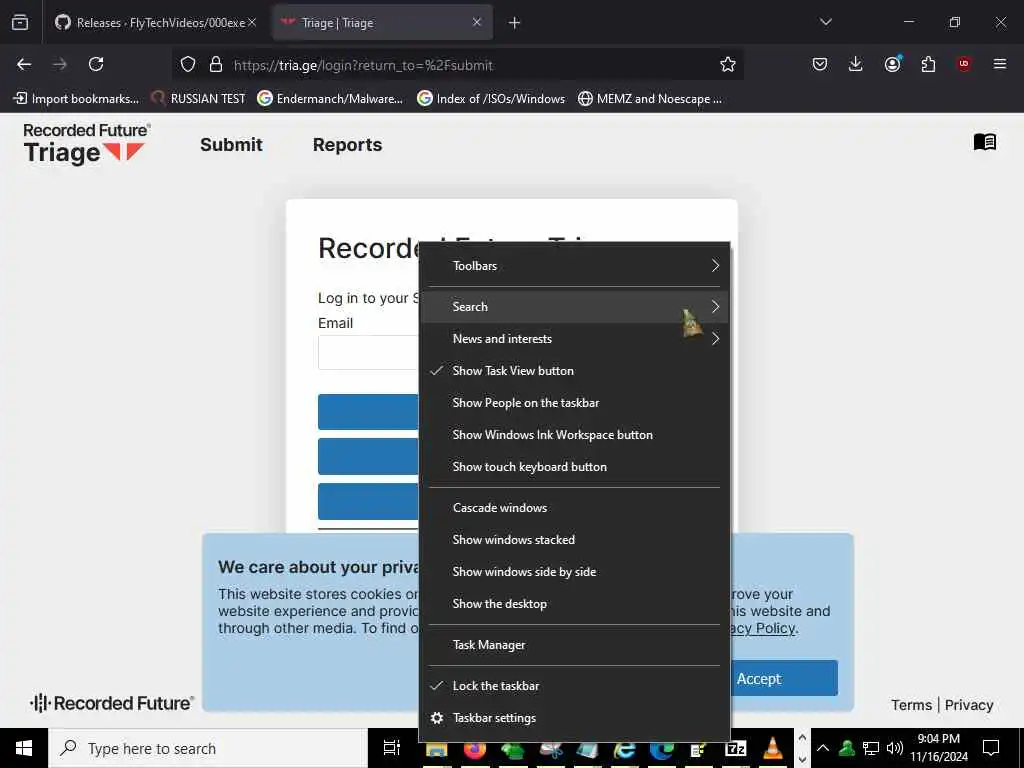This screenshot has height=768, width=1024.
Task: Open VLC media player from taskbar
Action: pyautogui.click(x=773, y=750)
